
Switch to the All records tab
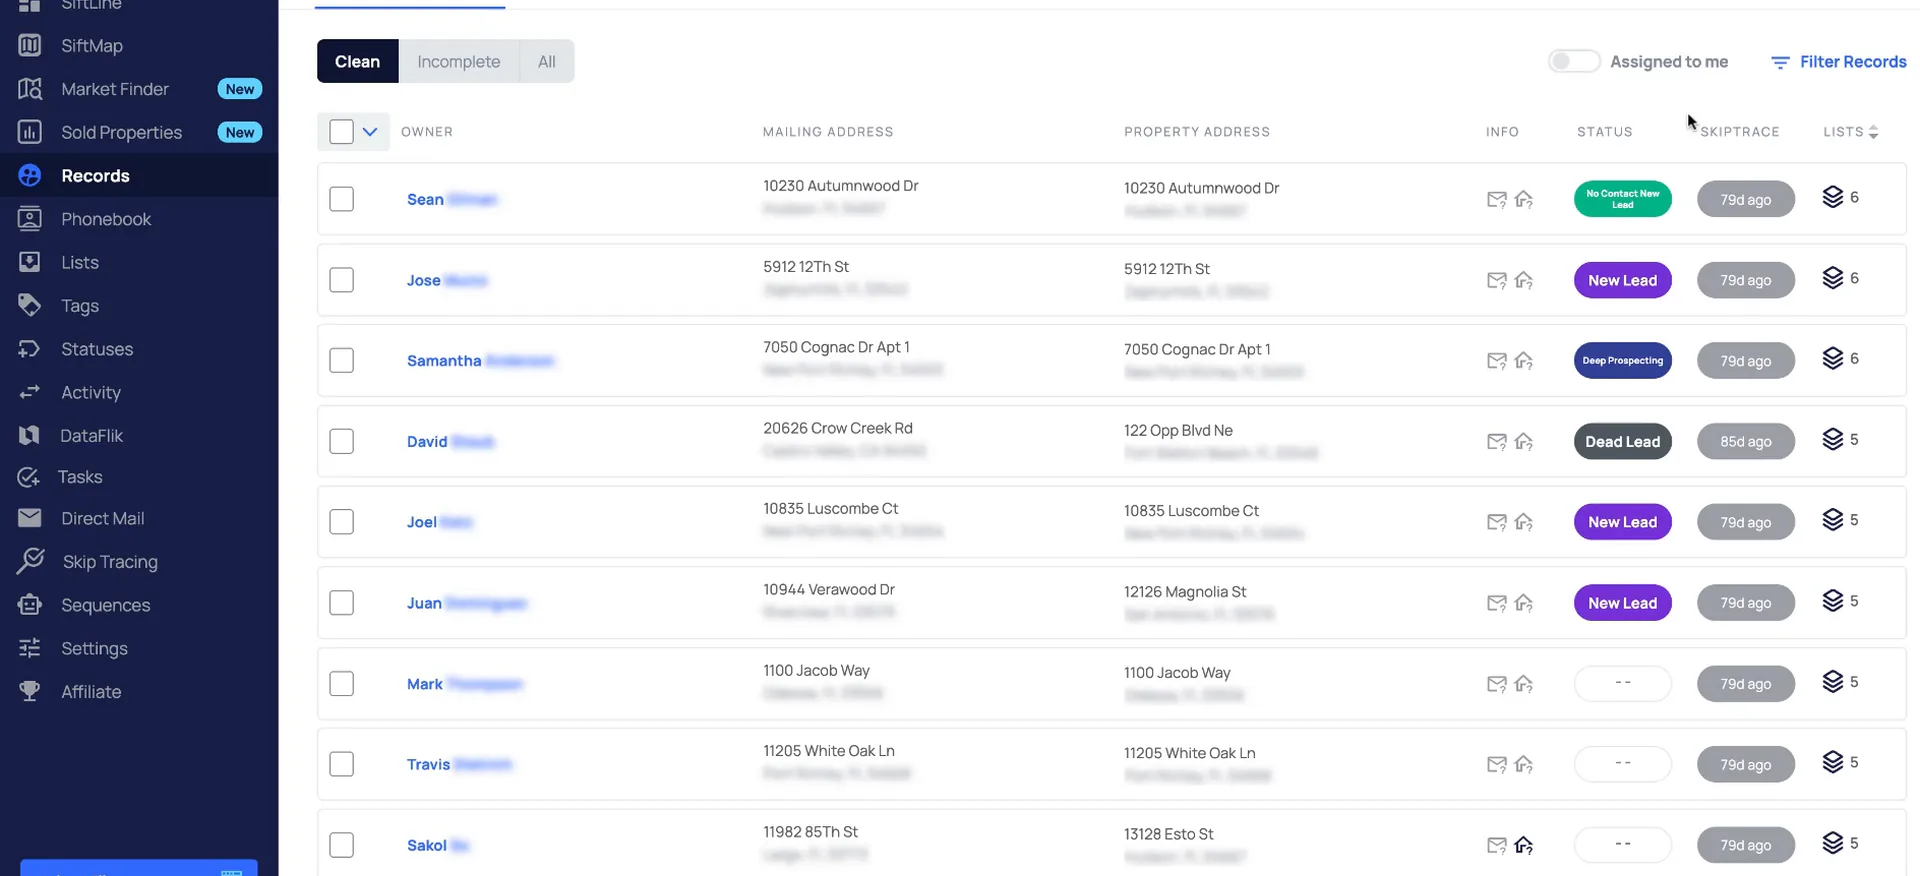[x=546, y=61]
